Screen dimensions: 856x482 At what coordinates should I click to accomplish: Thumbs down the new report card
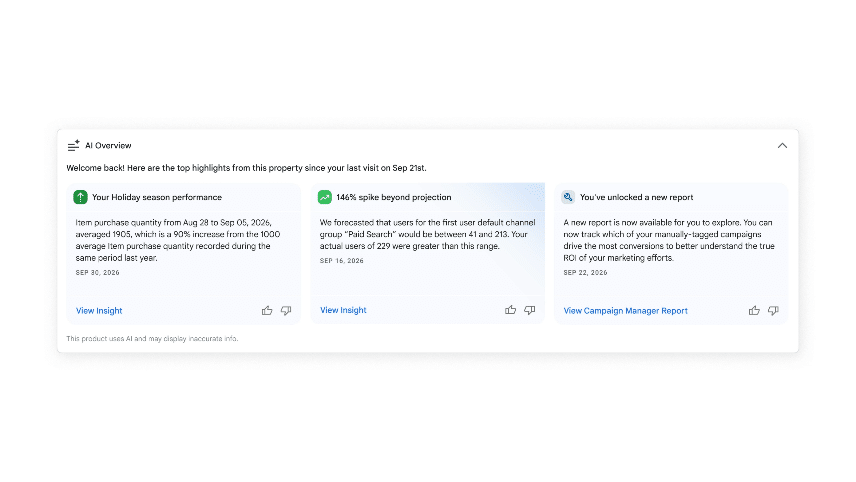pyautogui.click(x=773, y=311)
